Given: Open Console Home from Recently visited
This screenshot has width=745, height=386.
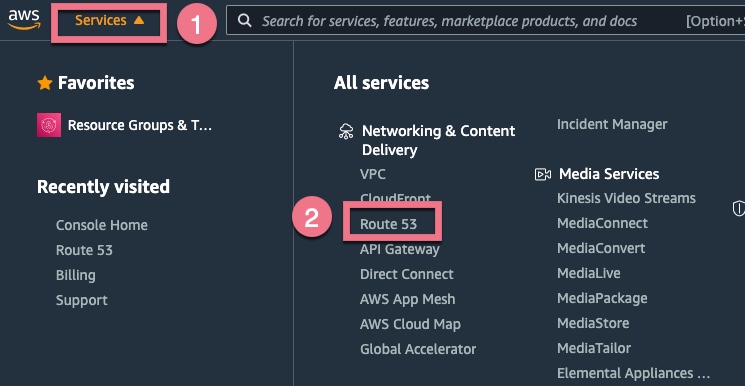Looking at the screenshot, I should point(102,225).
